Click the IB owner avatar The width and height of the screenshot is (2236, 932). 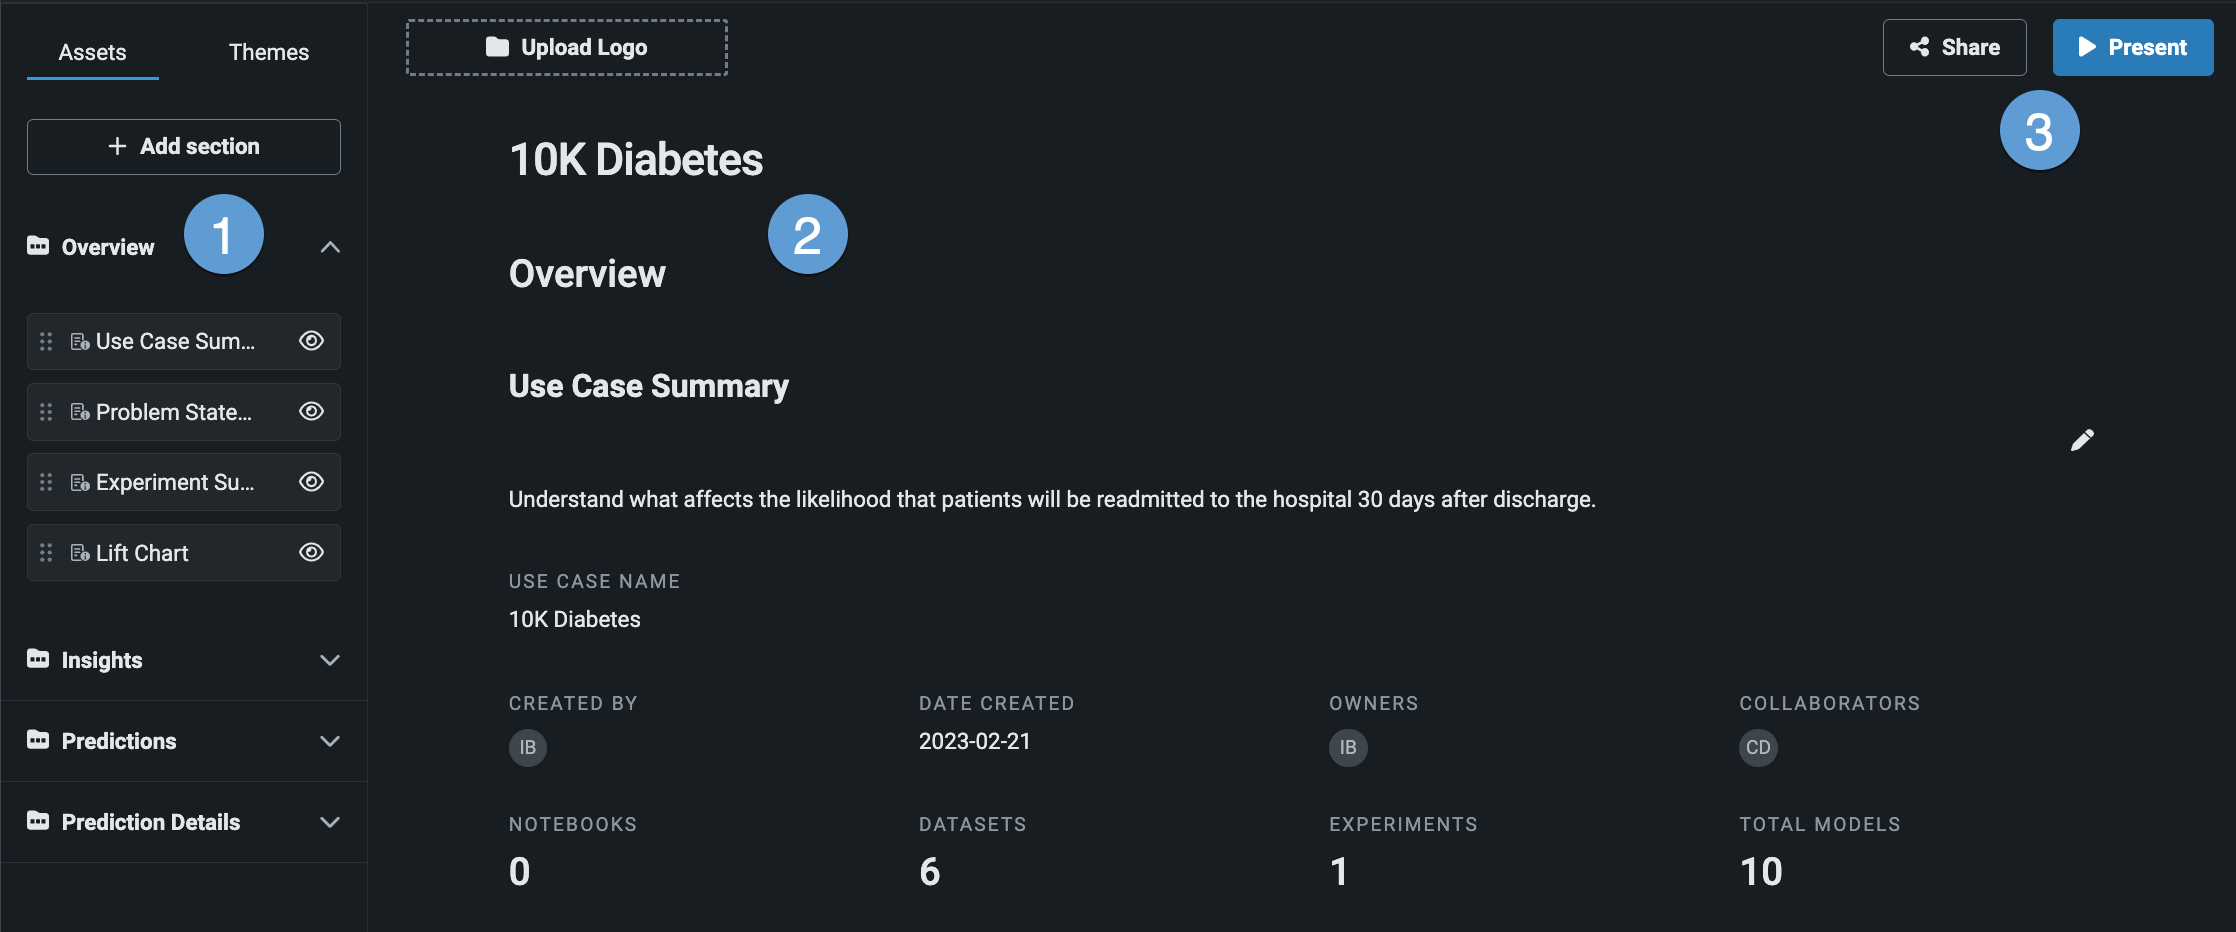point(1348,747)
